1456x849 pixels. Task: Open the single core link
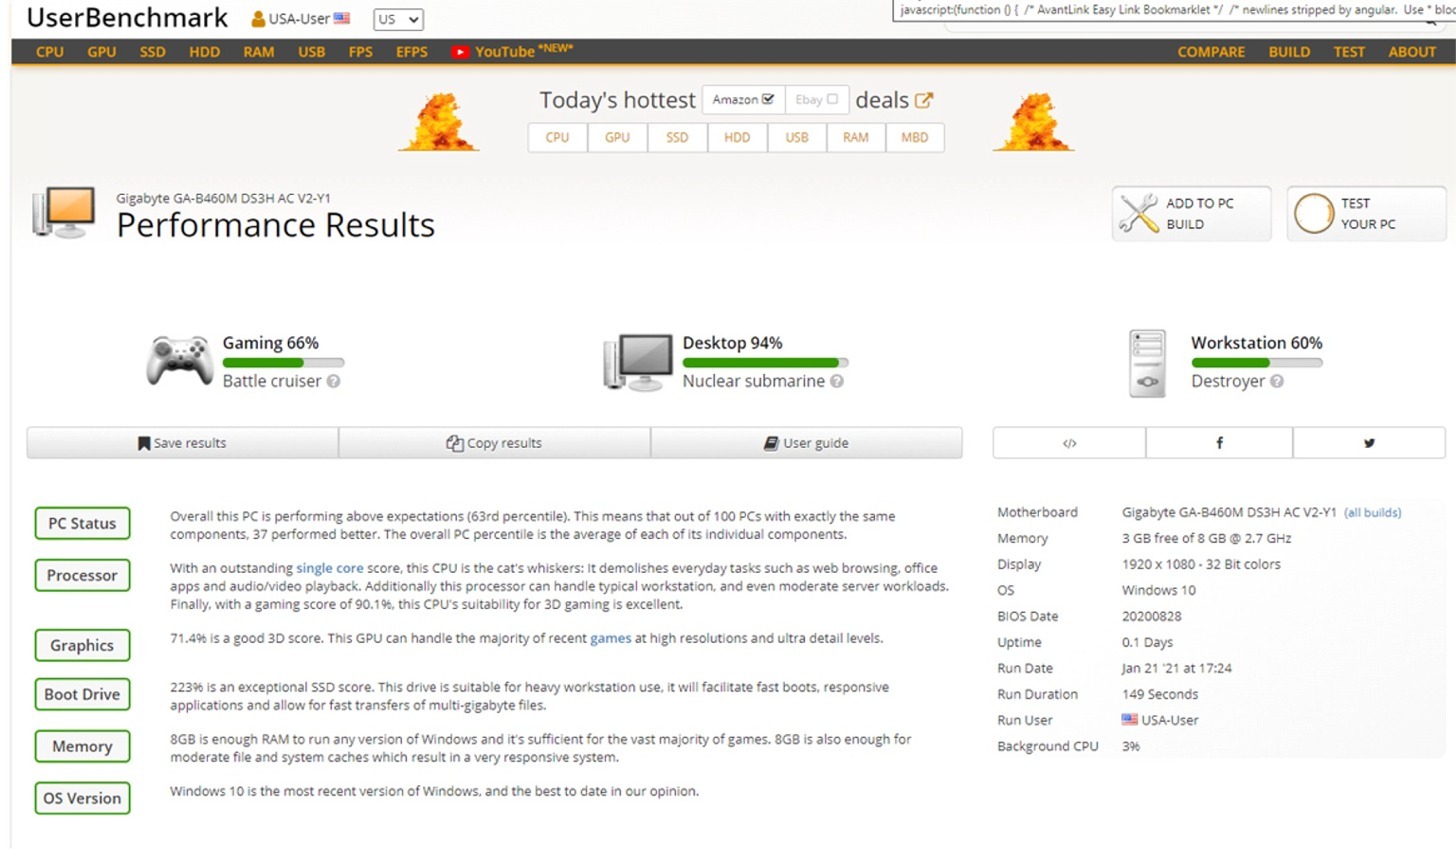(330, 568)
